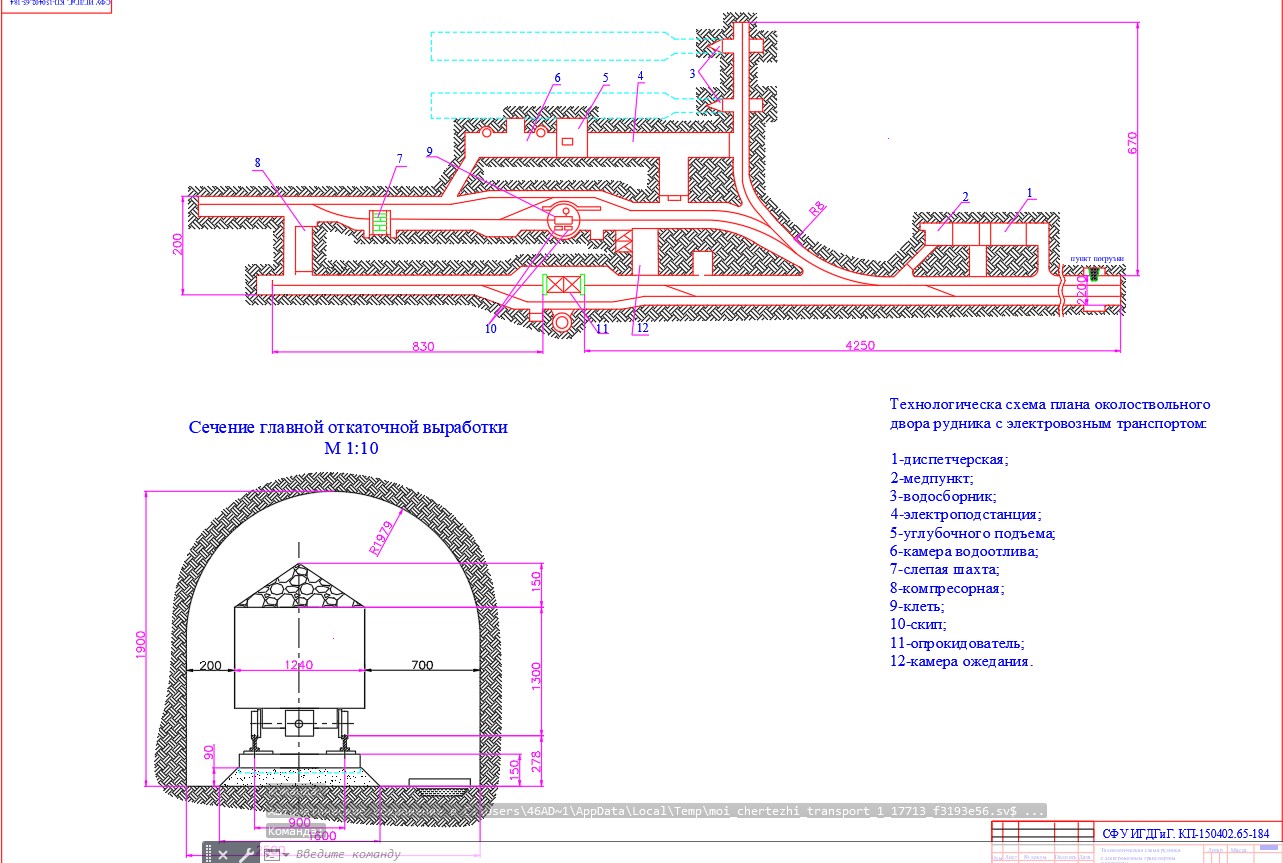
Task: Select the dimension '1600' under the section
Action: pyautogui.click(x=322, y=836)
